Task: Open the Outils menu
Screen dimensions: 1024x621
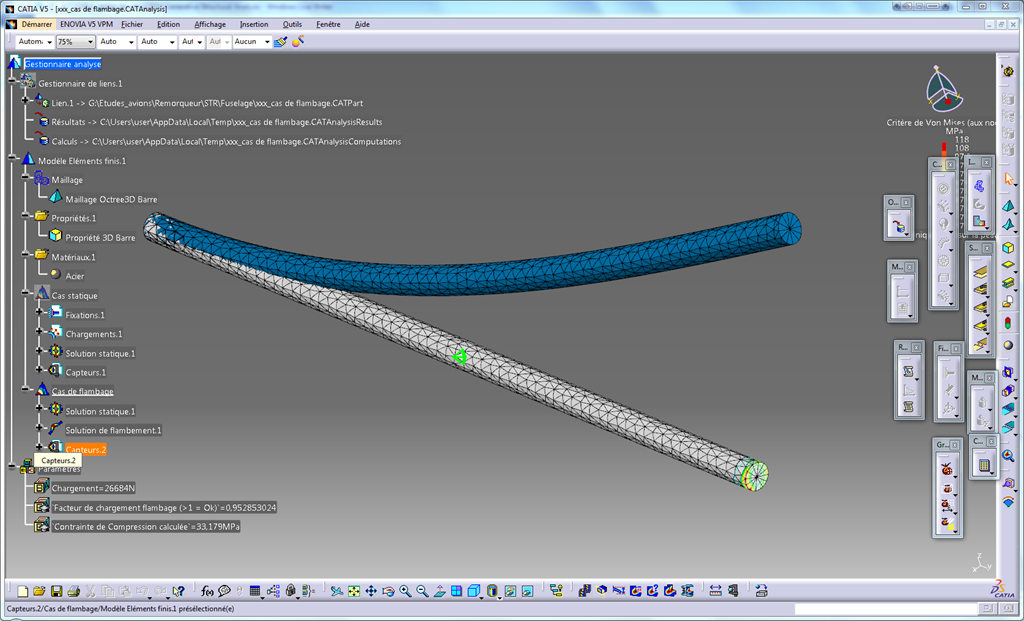Action: click(x=292, y=24)
